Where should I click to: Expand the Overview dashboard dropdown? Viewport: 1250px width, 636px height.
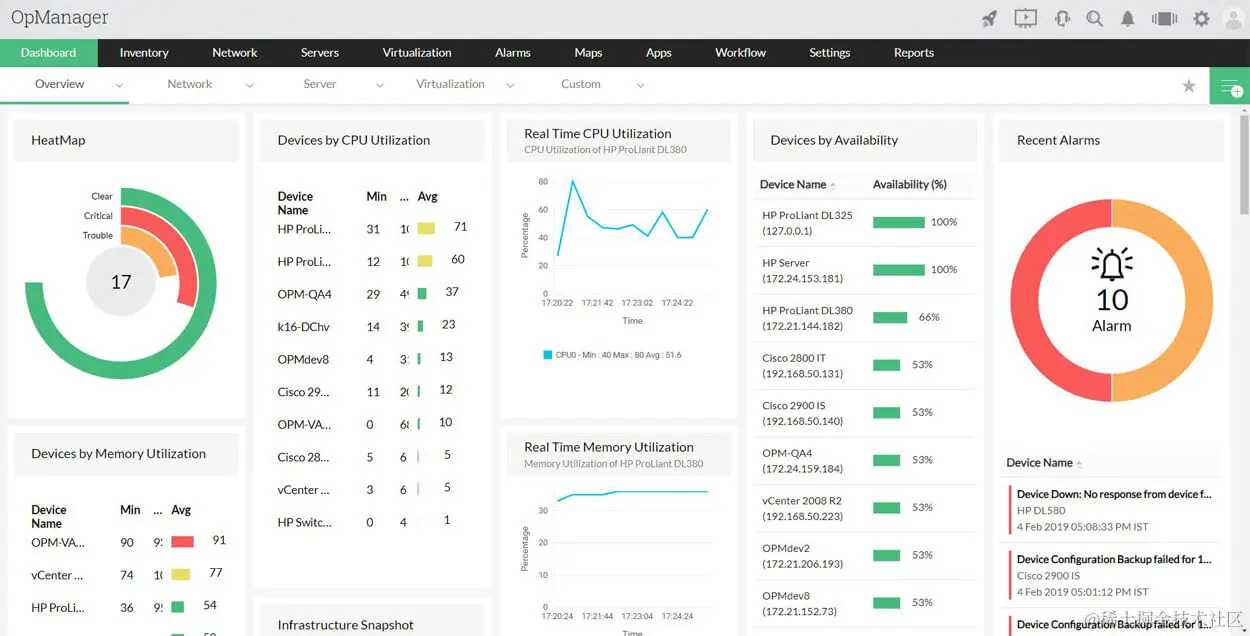118,86
